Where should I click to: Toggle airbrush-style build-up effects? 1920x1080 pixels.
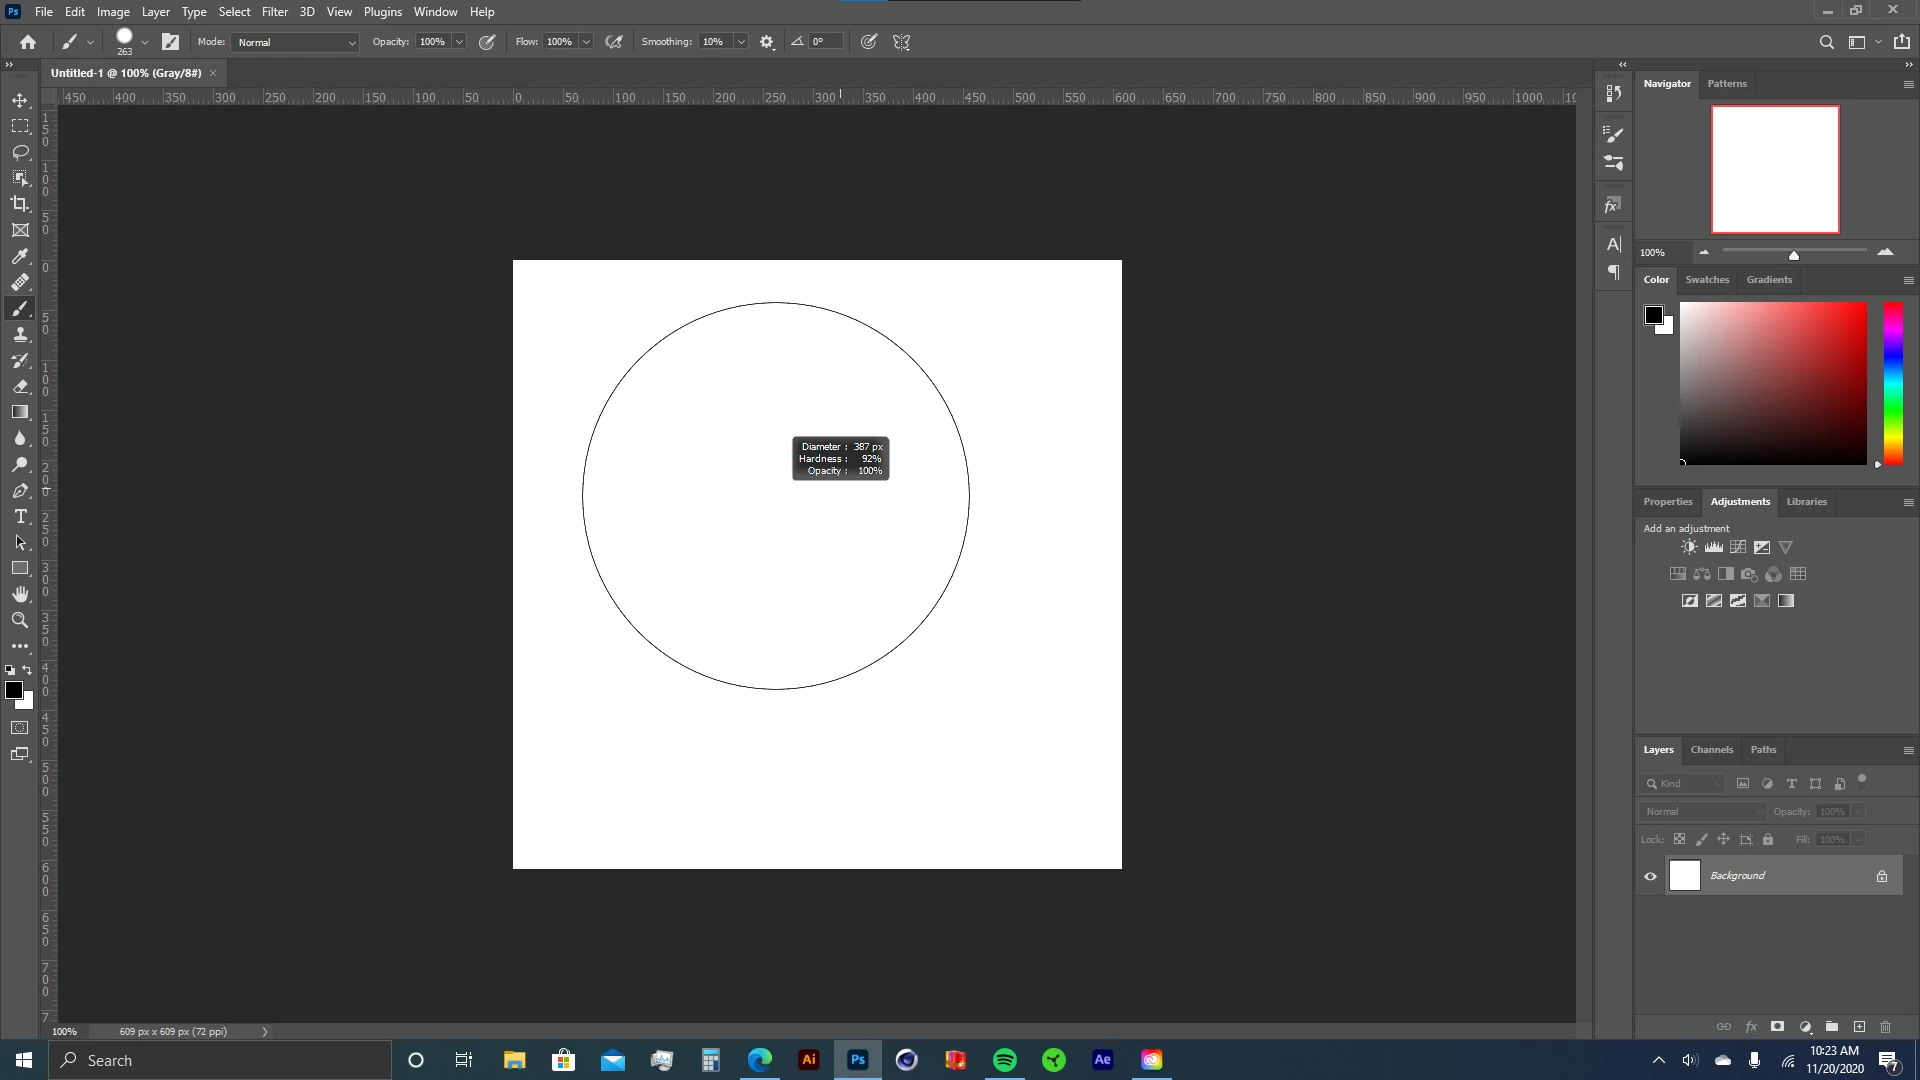(x=614, y=42)
